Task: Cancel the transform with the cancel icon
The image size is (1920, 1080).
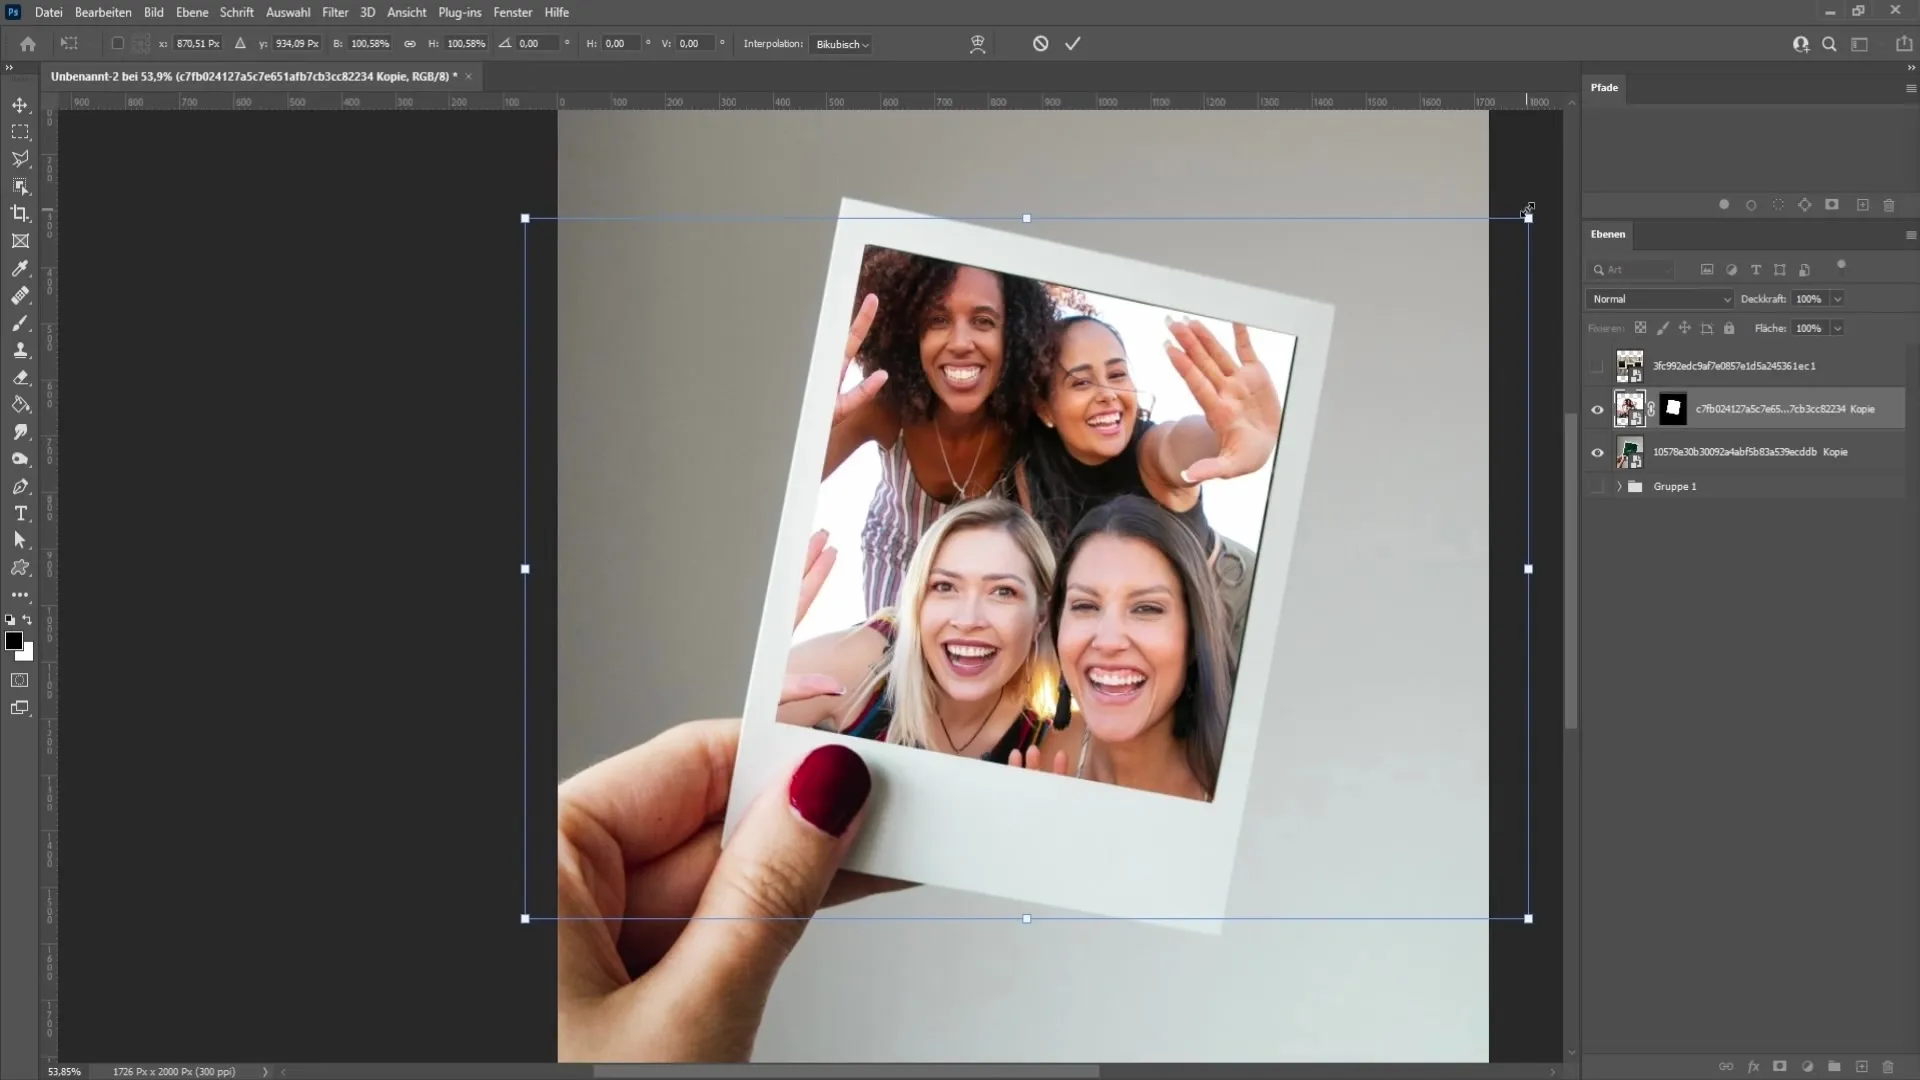Action: coord(1041,44)
